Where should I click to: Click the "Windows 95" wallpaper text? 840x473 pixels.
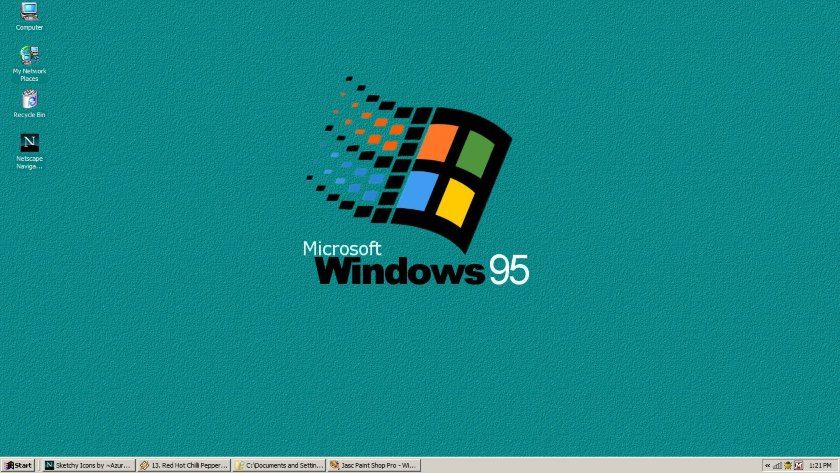(421, 270)
